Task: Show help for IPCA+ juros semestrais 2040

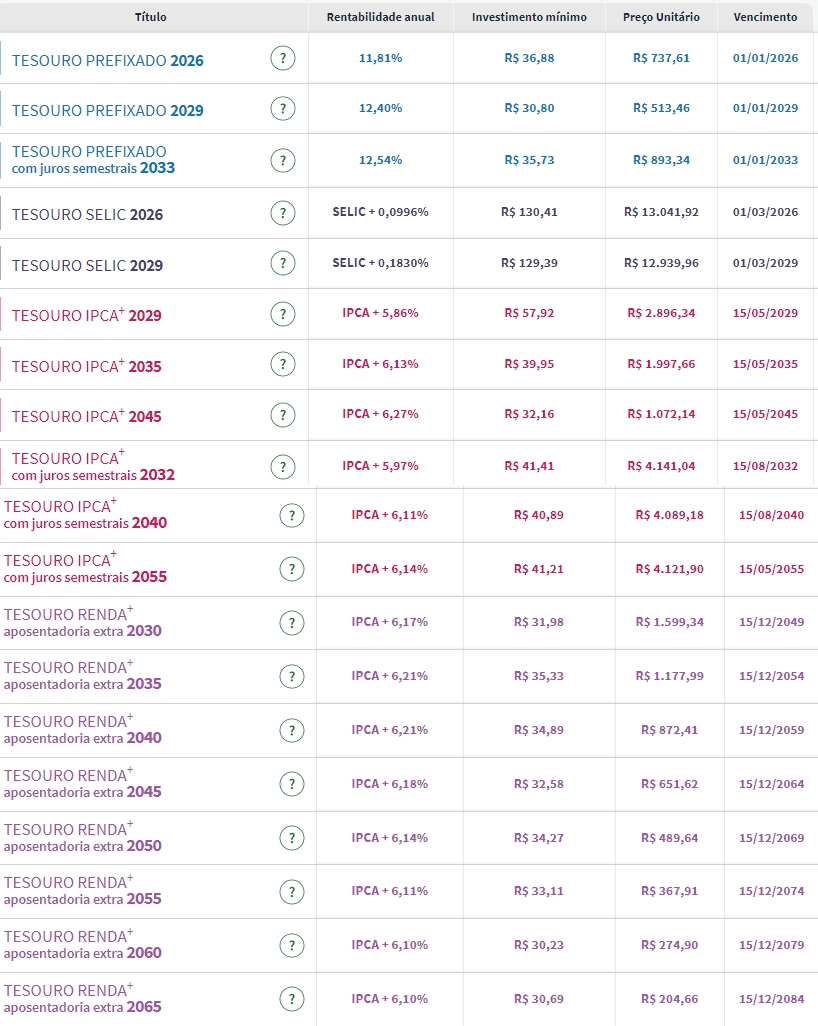Action: 291,516
